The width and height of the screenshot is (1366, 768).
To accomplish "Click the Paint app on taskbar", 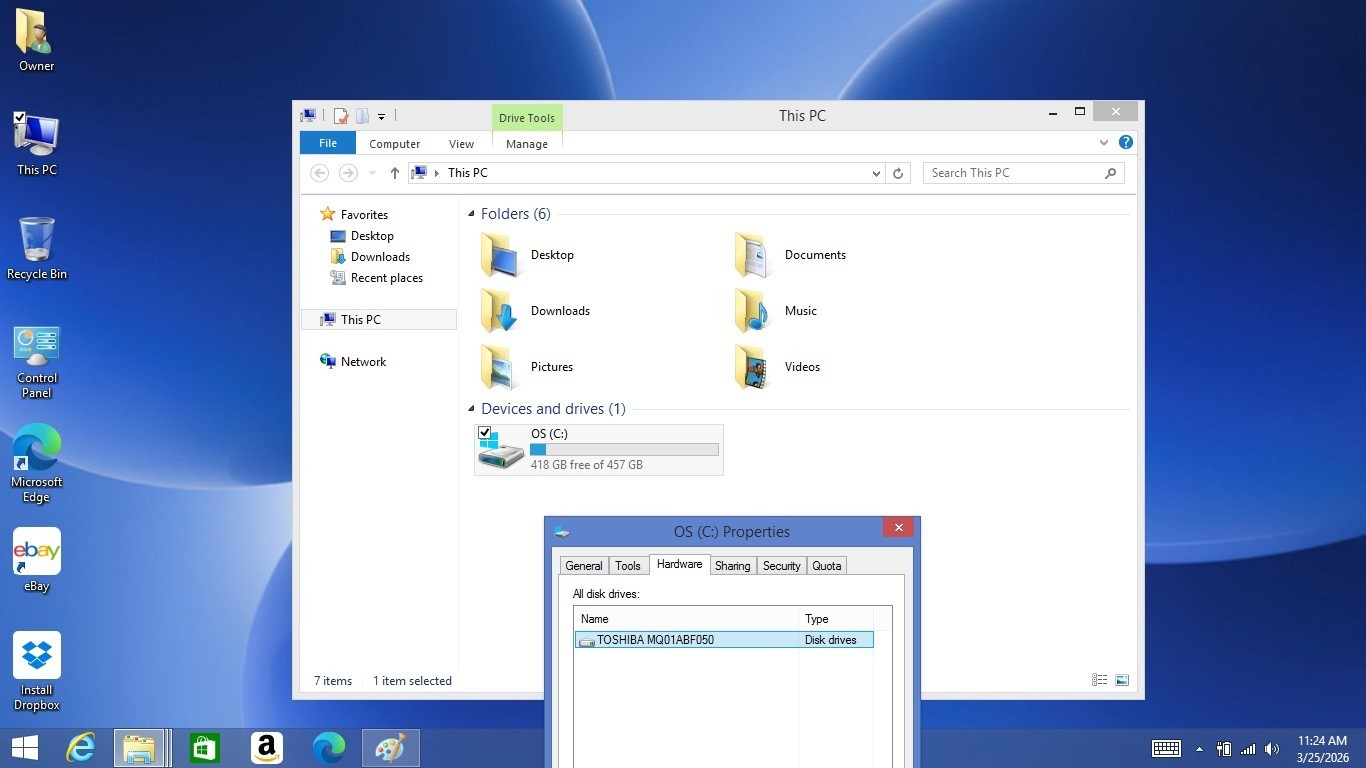I will (x=391, y=748).
